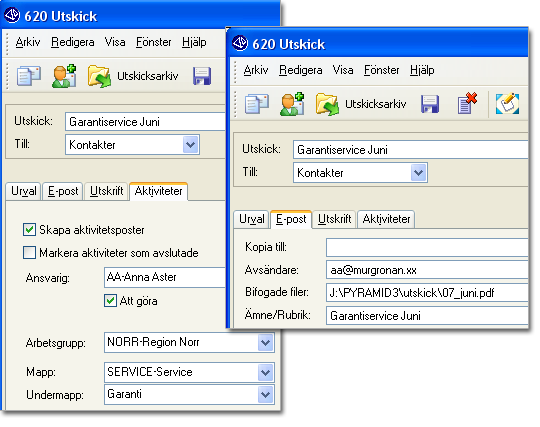540x427 pixels.
Task: Expand the Till dropdown in front window
Action: click(x=419, y=173)
